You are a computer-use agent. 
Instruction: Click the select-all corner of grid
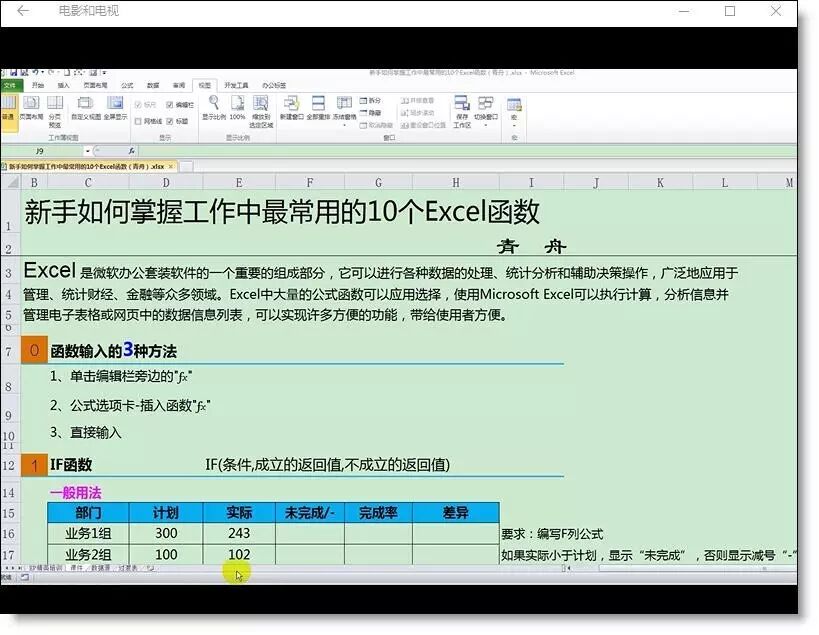[x=10, y=182]
